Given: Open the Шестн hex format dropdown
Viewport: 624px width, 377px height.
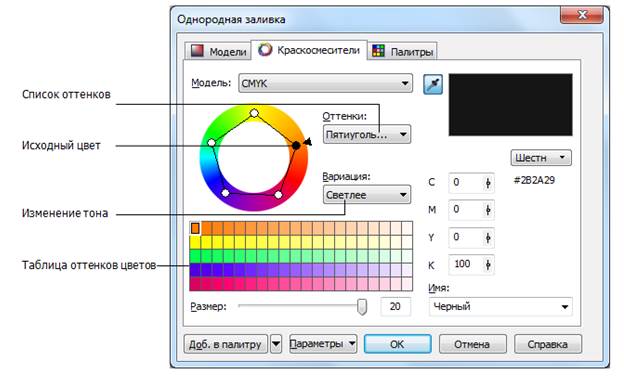Looking at the screenshot, I should coord(541,158).
